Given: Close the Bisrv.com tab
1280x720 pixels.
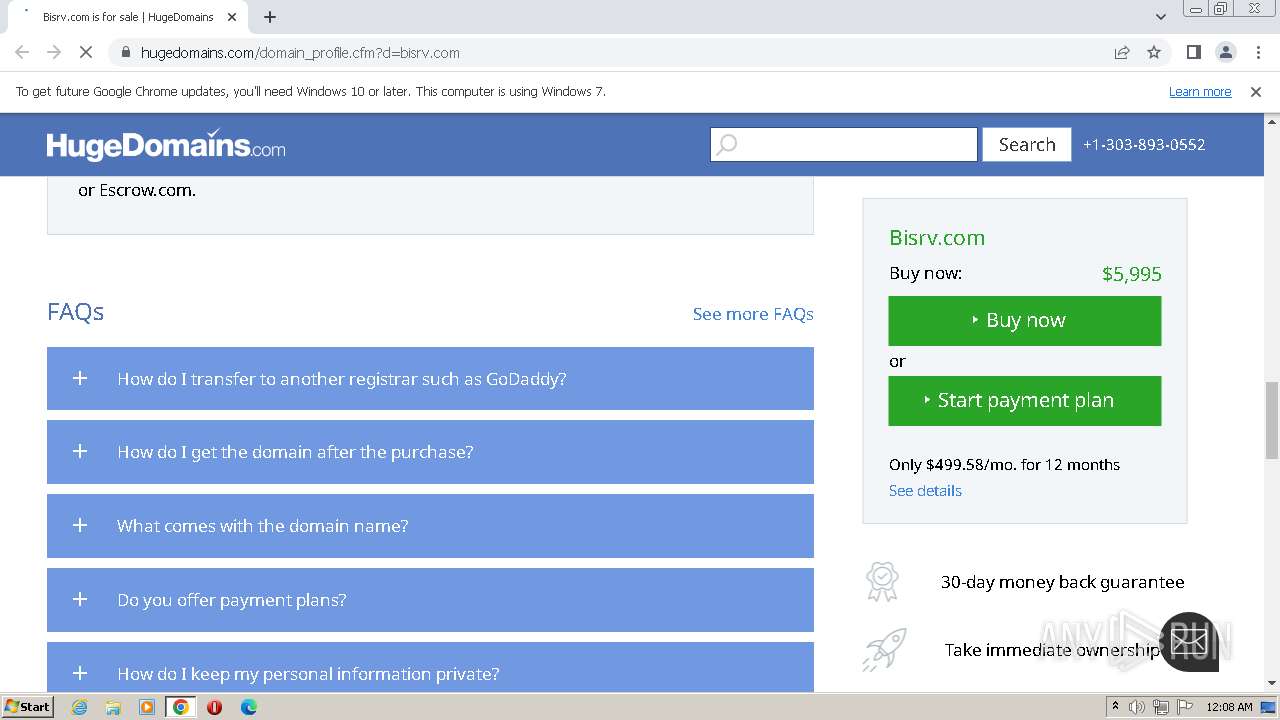Looking at the screenshot, I should pos(232,17).
